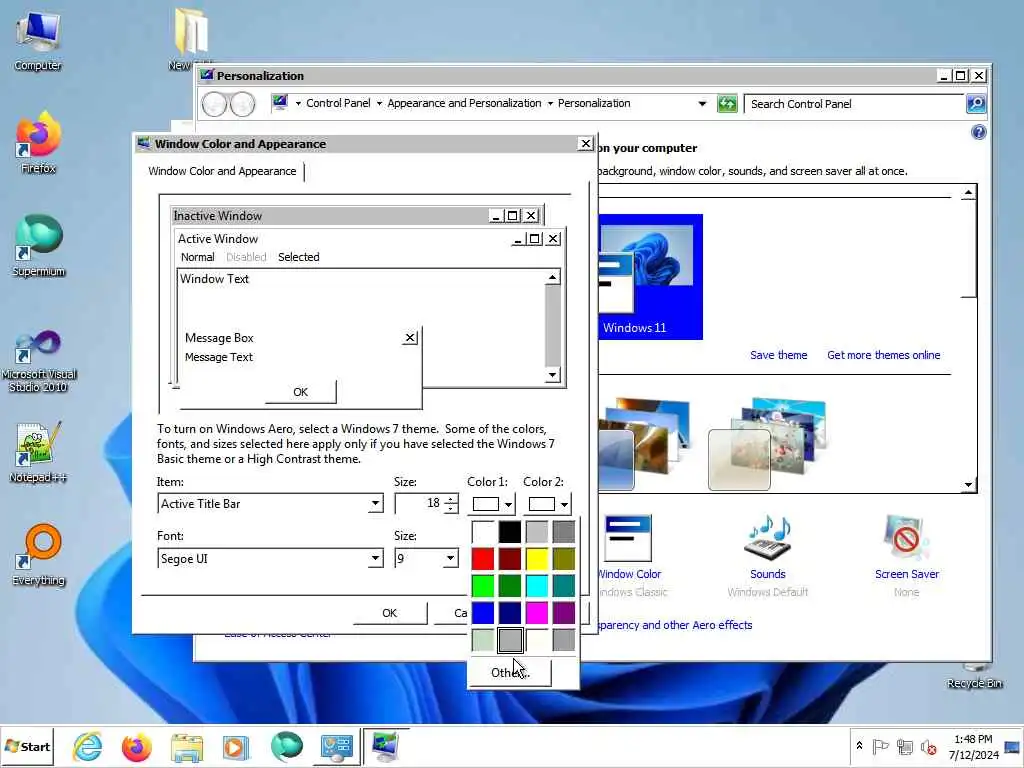Open the Font dropdown Segoe UI
Screen dimensions: 1024x768
click(x=375, y=558)
